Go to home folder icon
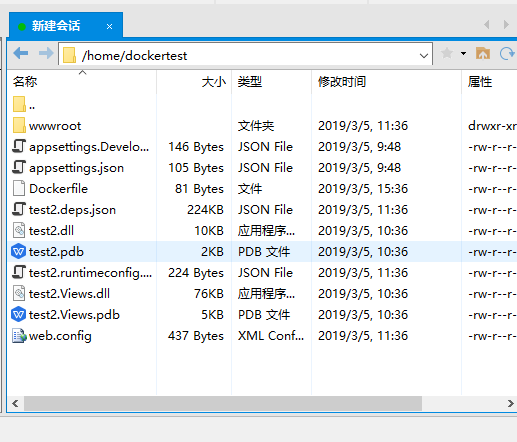 483,53
